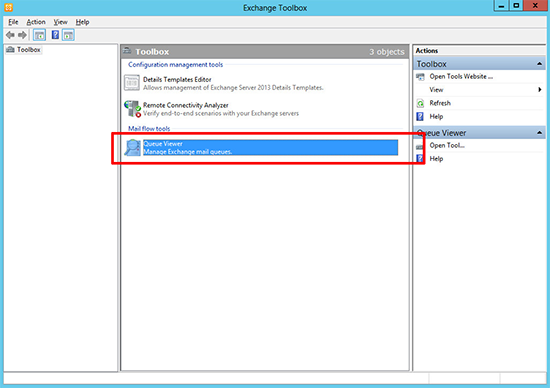
Task: Open the View menu in the menu bar
Action: pyautogui.click(x=60, y=22)
